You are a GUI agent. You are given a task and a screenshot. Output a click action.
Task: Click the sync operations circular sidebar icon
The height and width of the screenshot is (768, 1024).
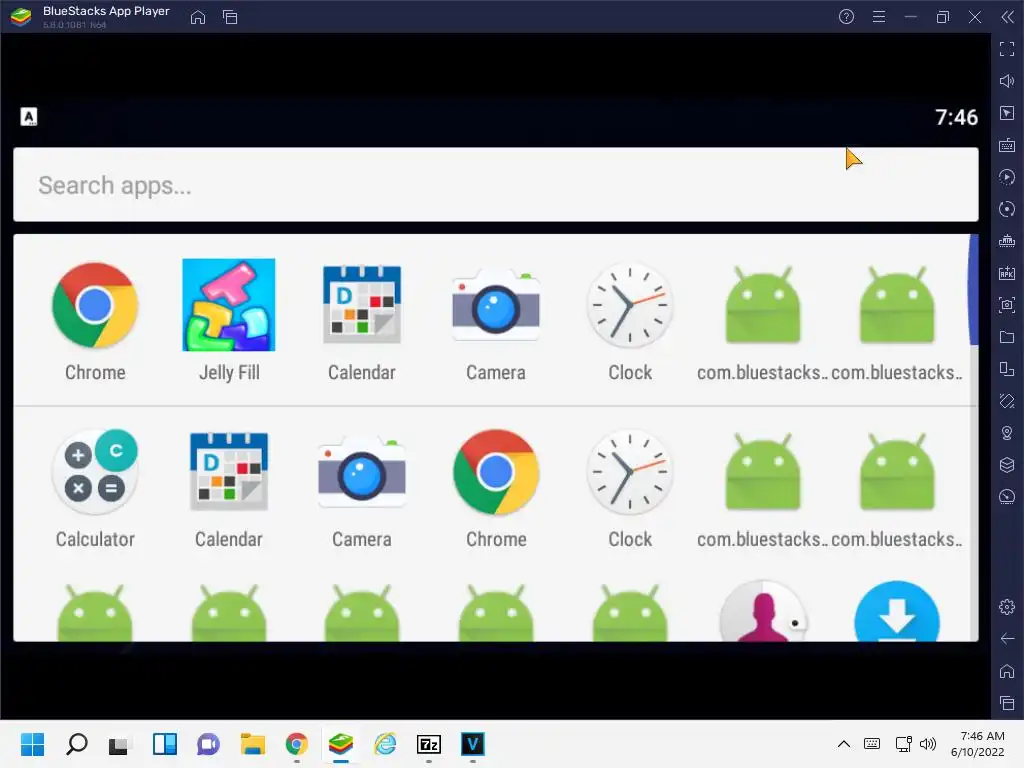[x=1007, y=209]
